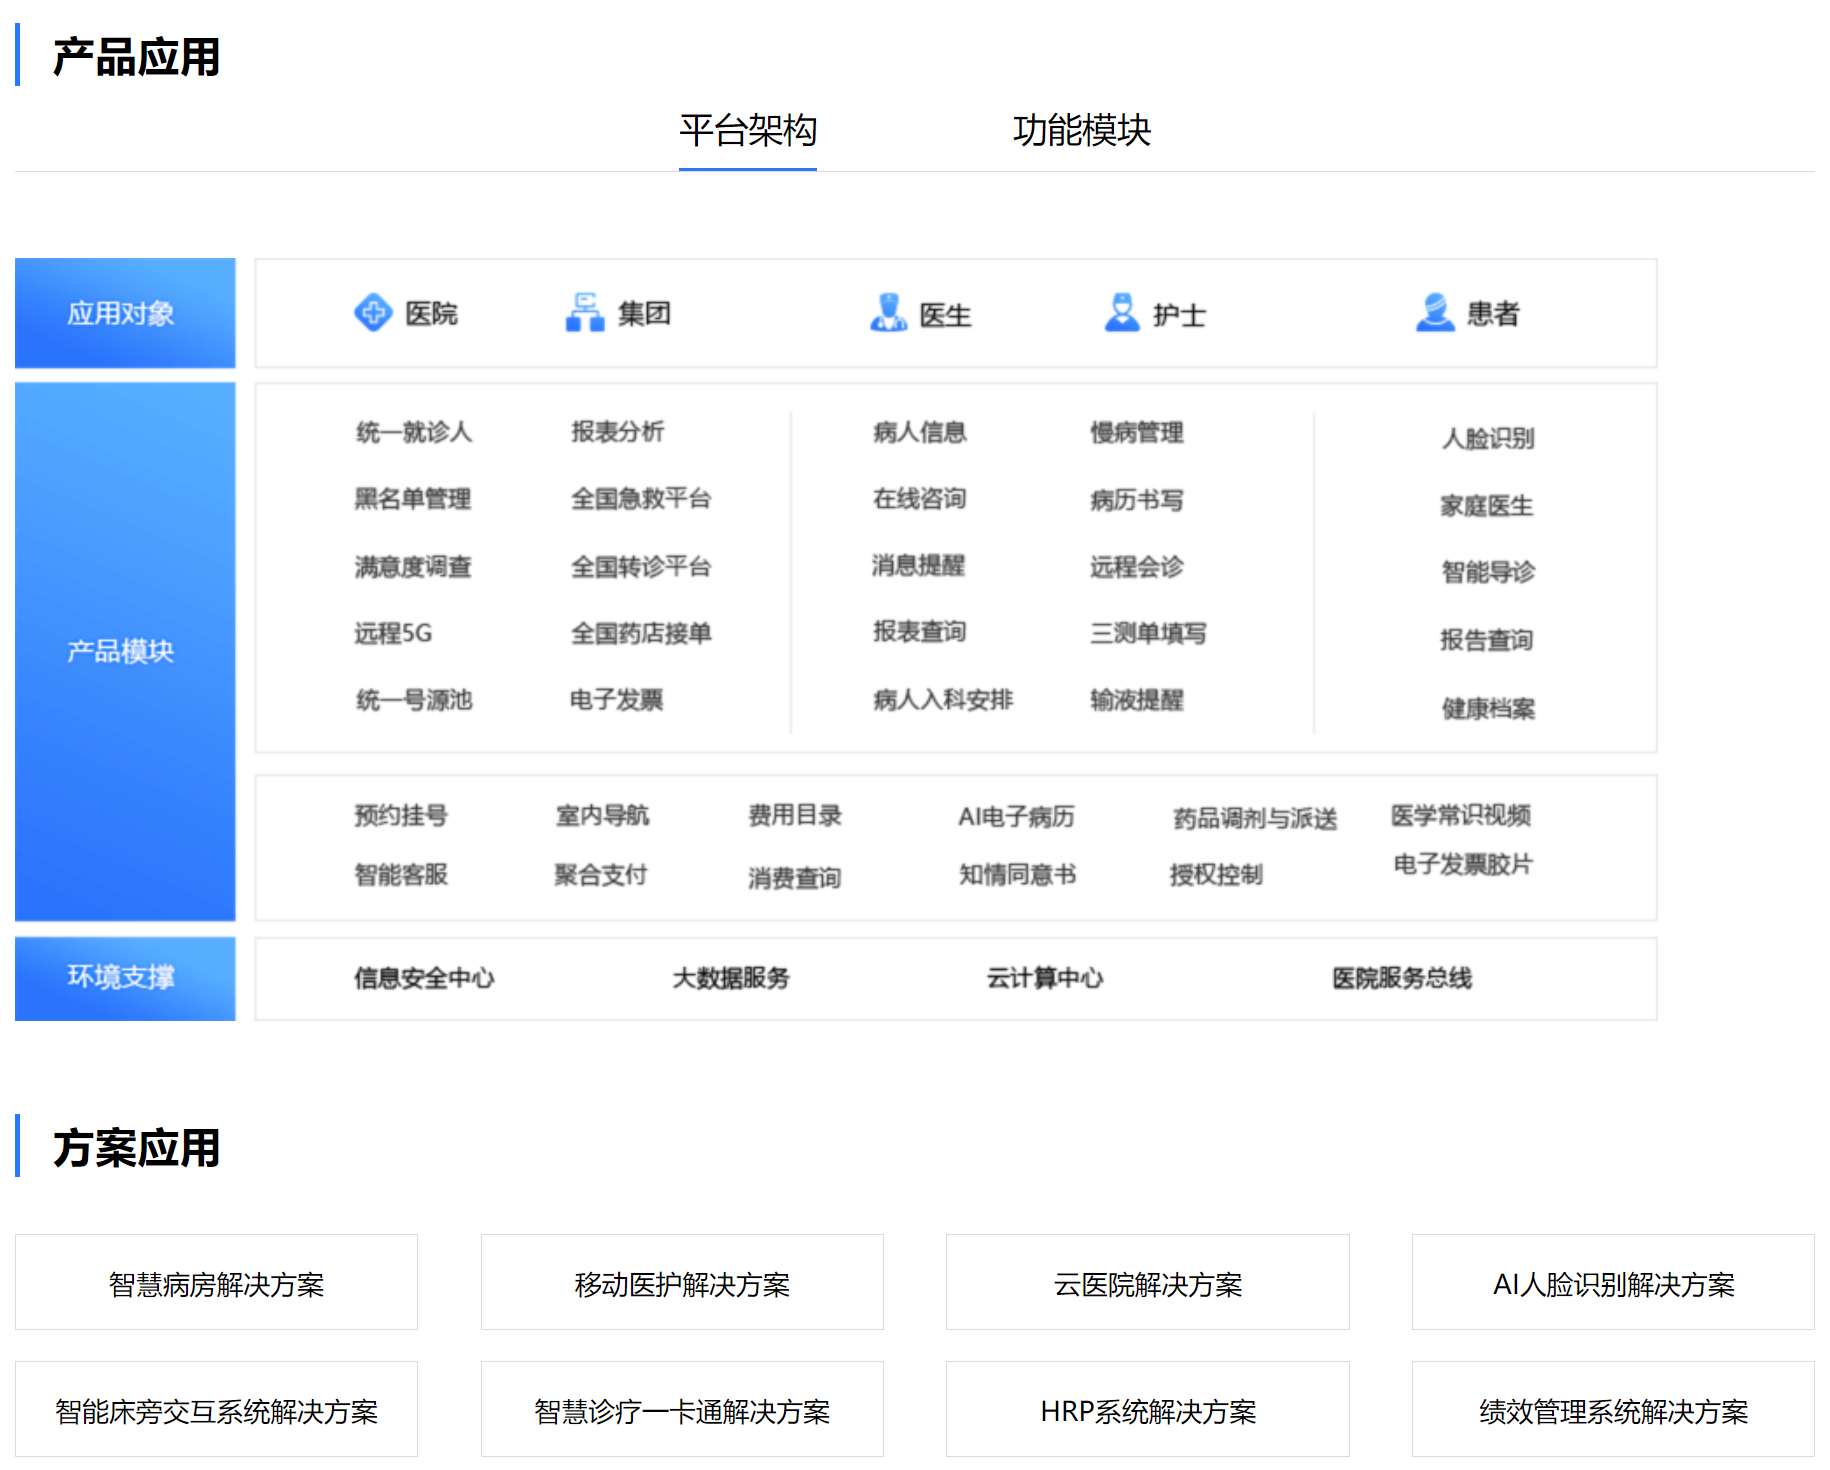Screen dimensions: 1830x1470
Task: Click AI人脸识别解决方案 card
Action: (x=1612, y=1283)
